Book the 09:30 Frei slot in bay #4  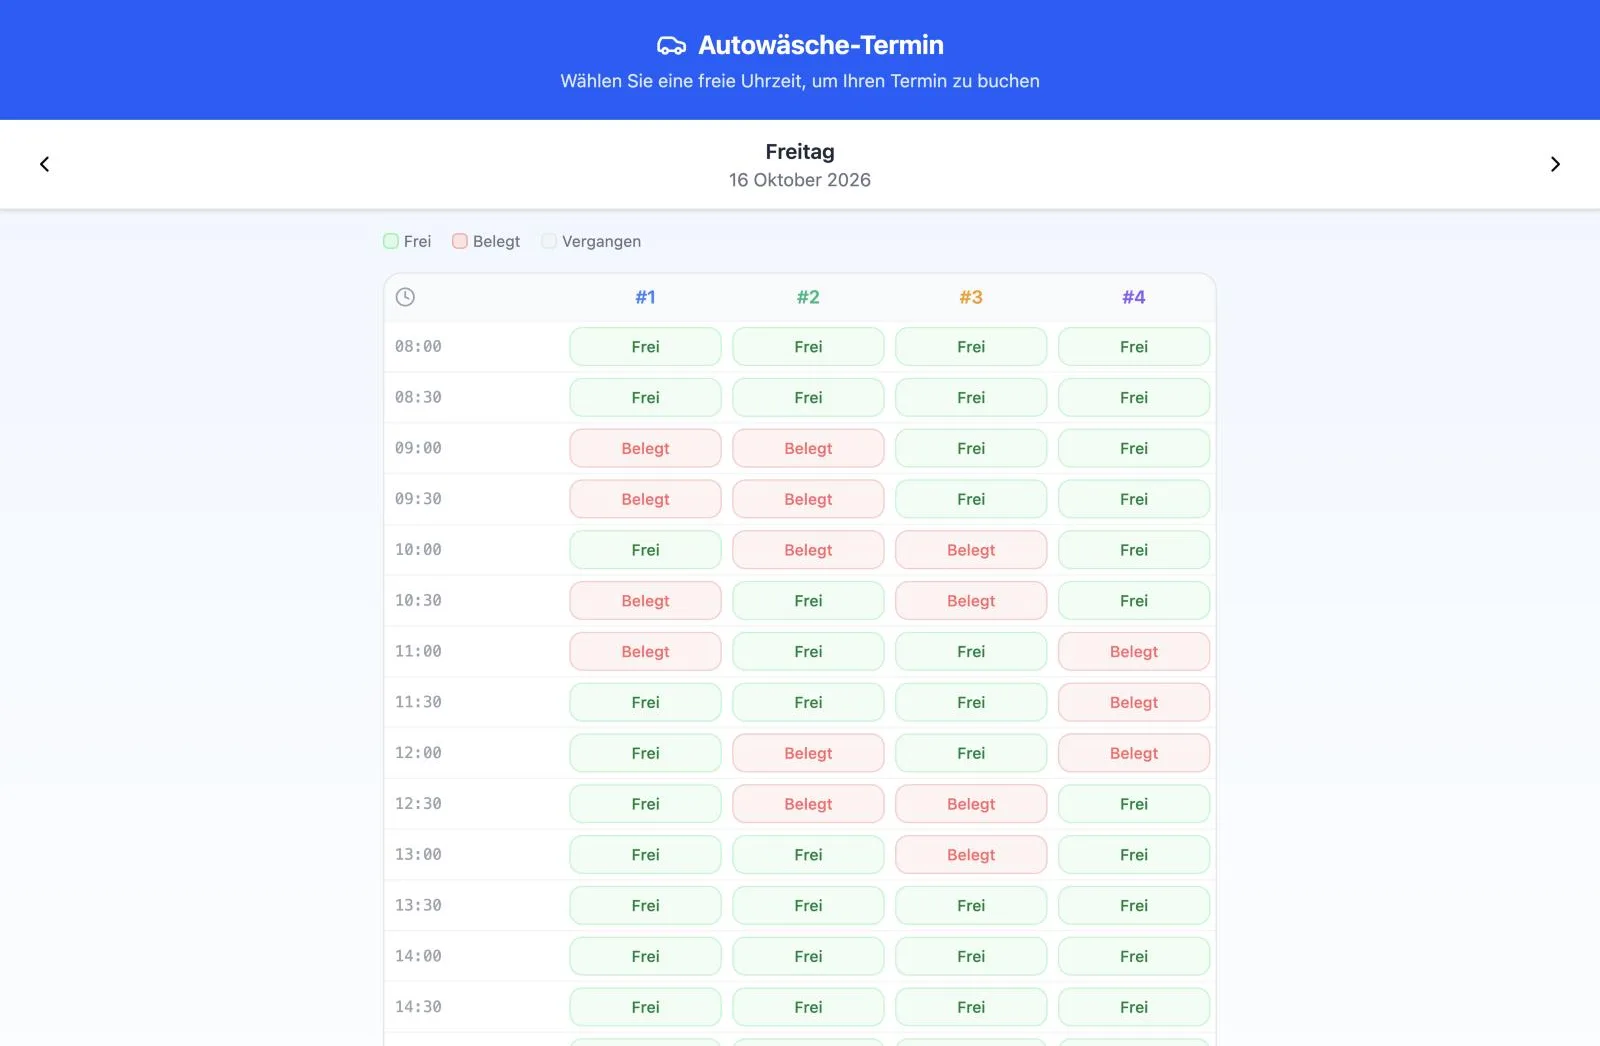pos(1134,500)
